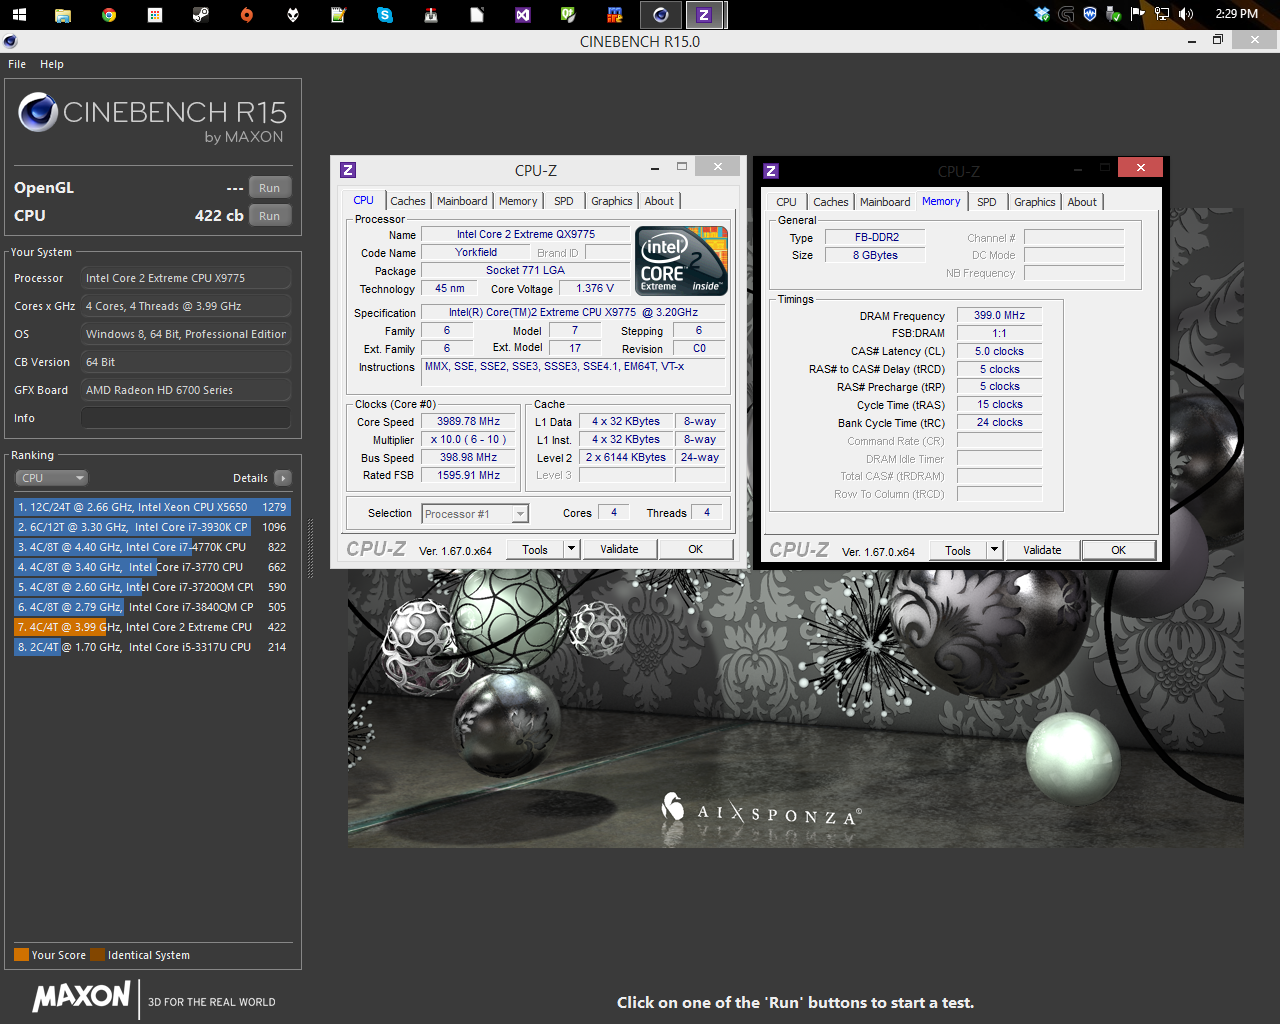Open the network tray icon

(x=1162, y=14)
